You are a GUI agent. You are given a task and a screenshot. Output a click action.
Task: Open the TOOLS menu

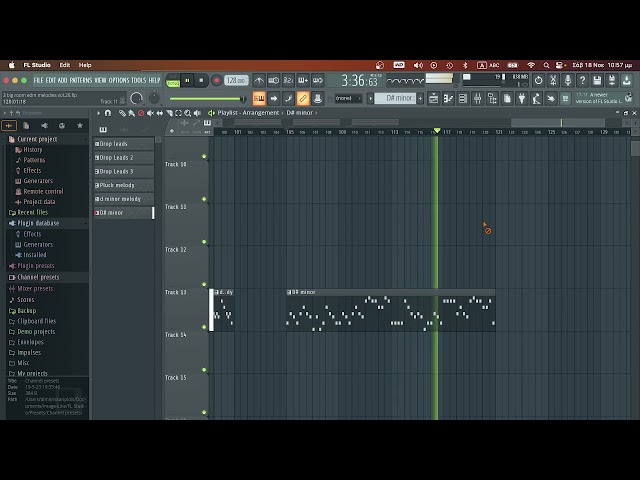tap(138, 80)
